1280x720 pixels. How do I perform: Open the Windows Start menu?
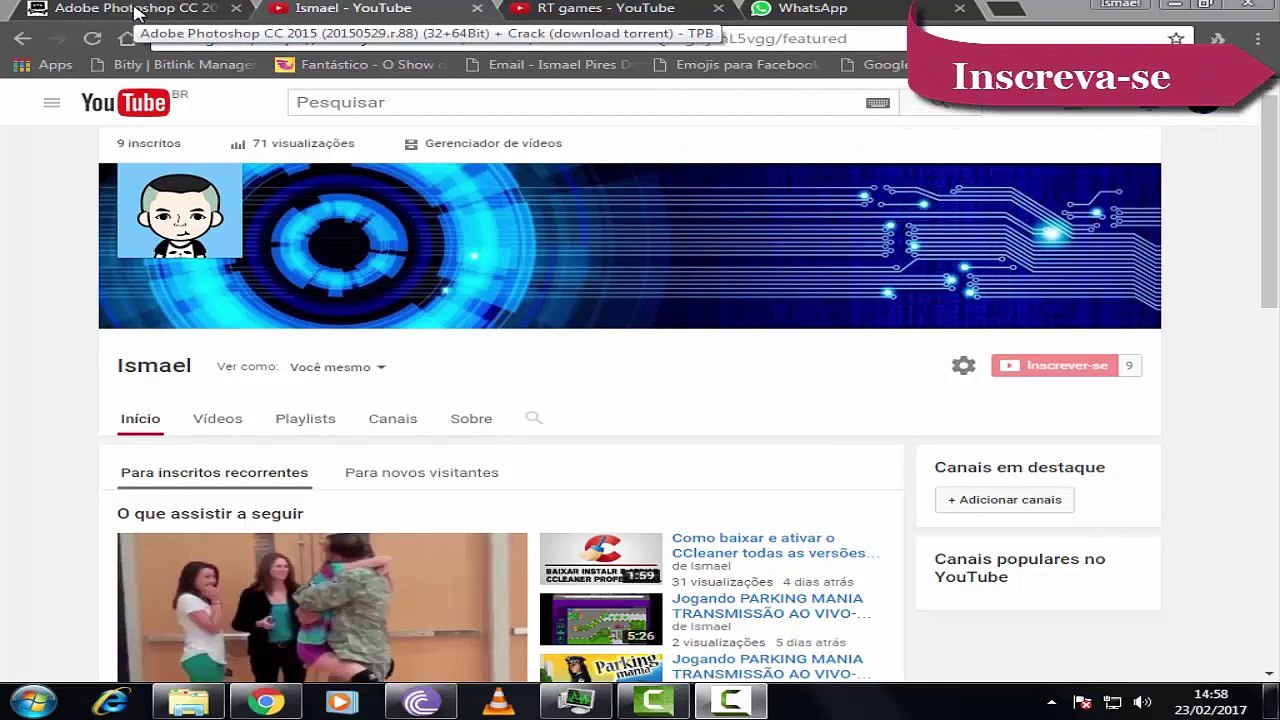click(33, 701)
